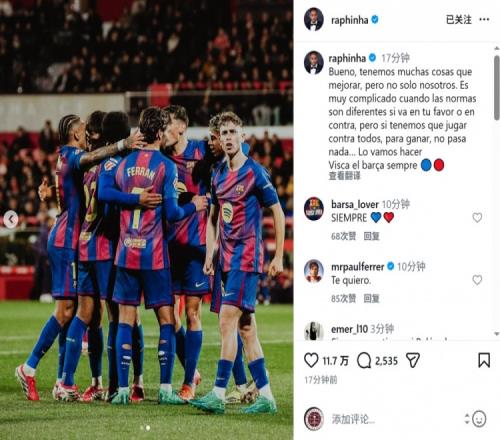Reply to mrpaulferrer's comment via 回复
The height and width of the screenshot is (440, 500).
[x=371, y=298]
